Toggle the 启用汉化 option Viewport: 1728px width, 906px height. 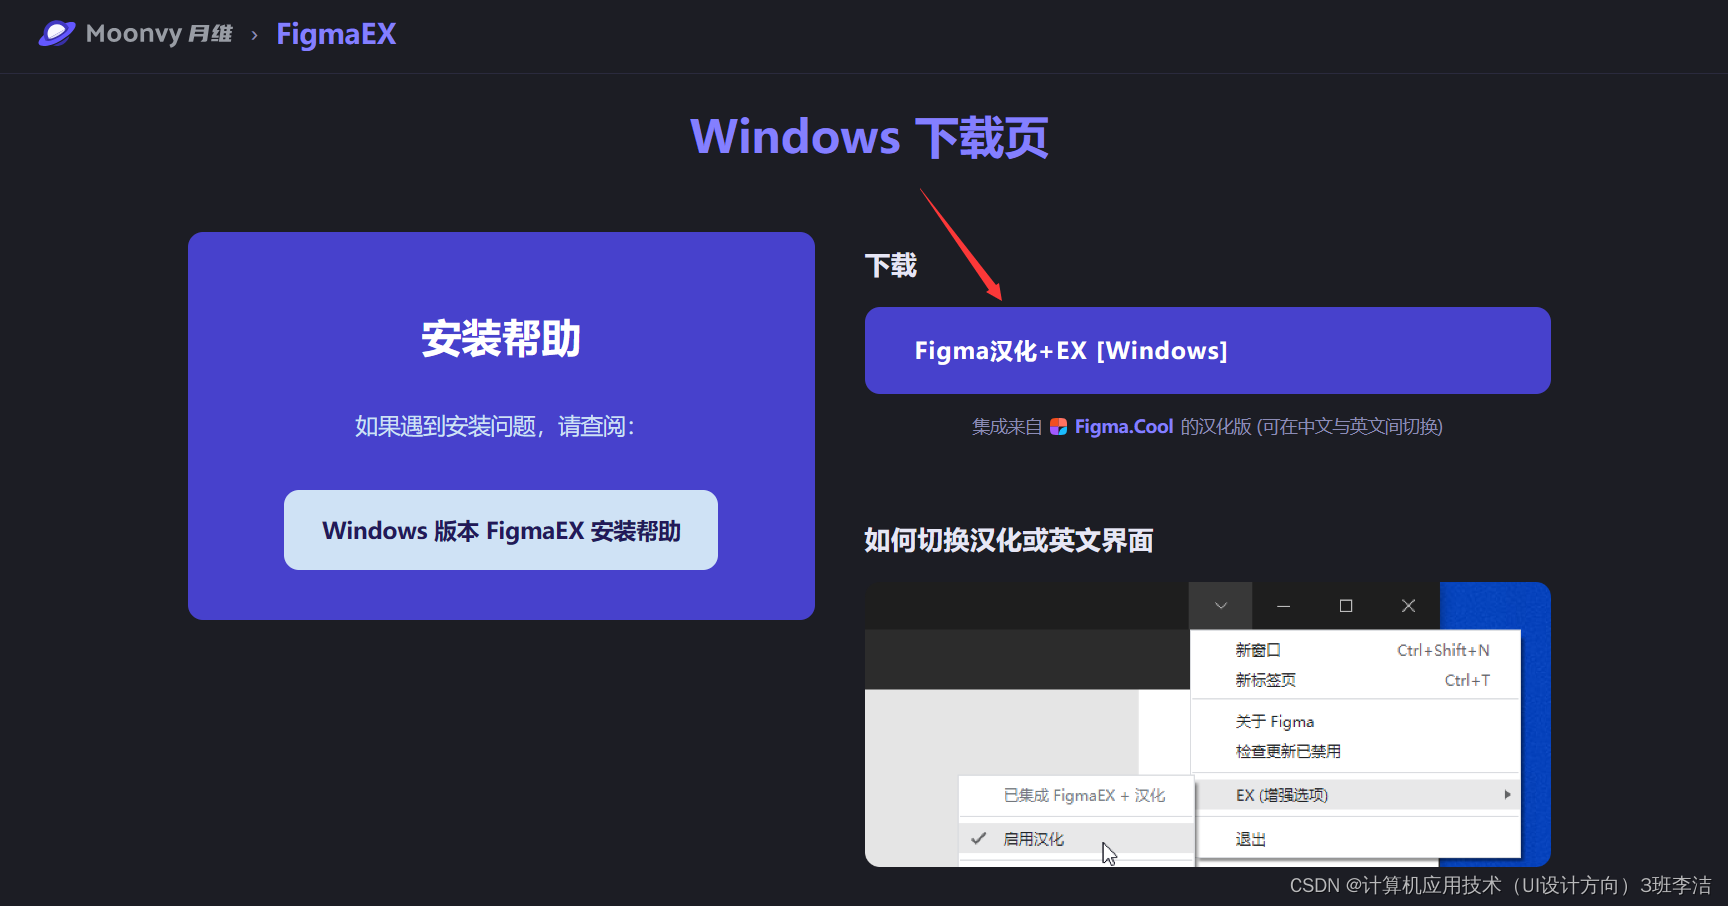tap(1033, 838)
